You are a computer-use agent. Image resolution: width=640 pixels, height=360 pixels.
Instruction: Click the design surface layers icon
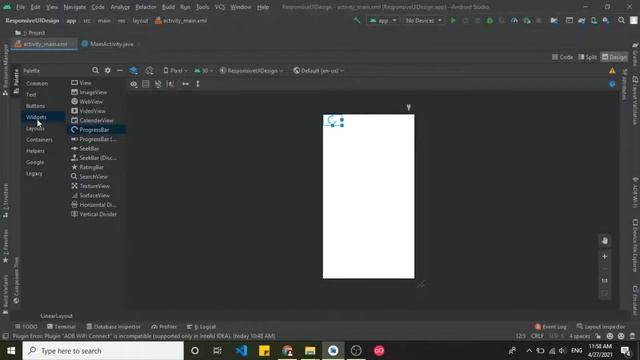tap(133, 71)
